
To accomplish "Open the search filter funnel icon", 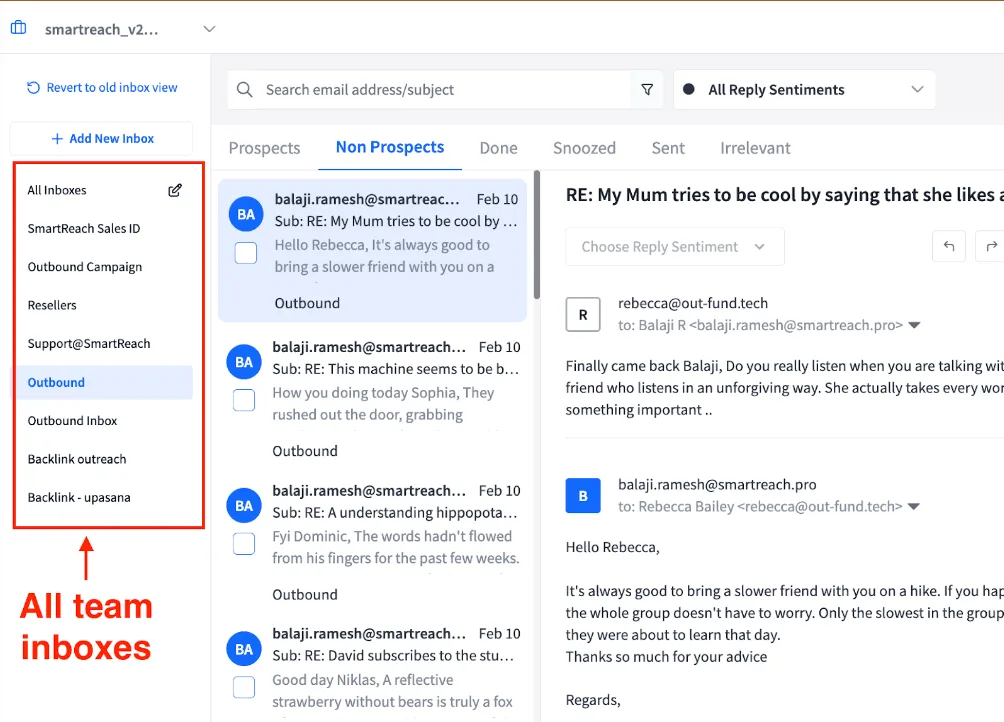I will point(647,90).
